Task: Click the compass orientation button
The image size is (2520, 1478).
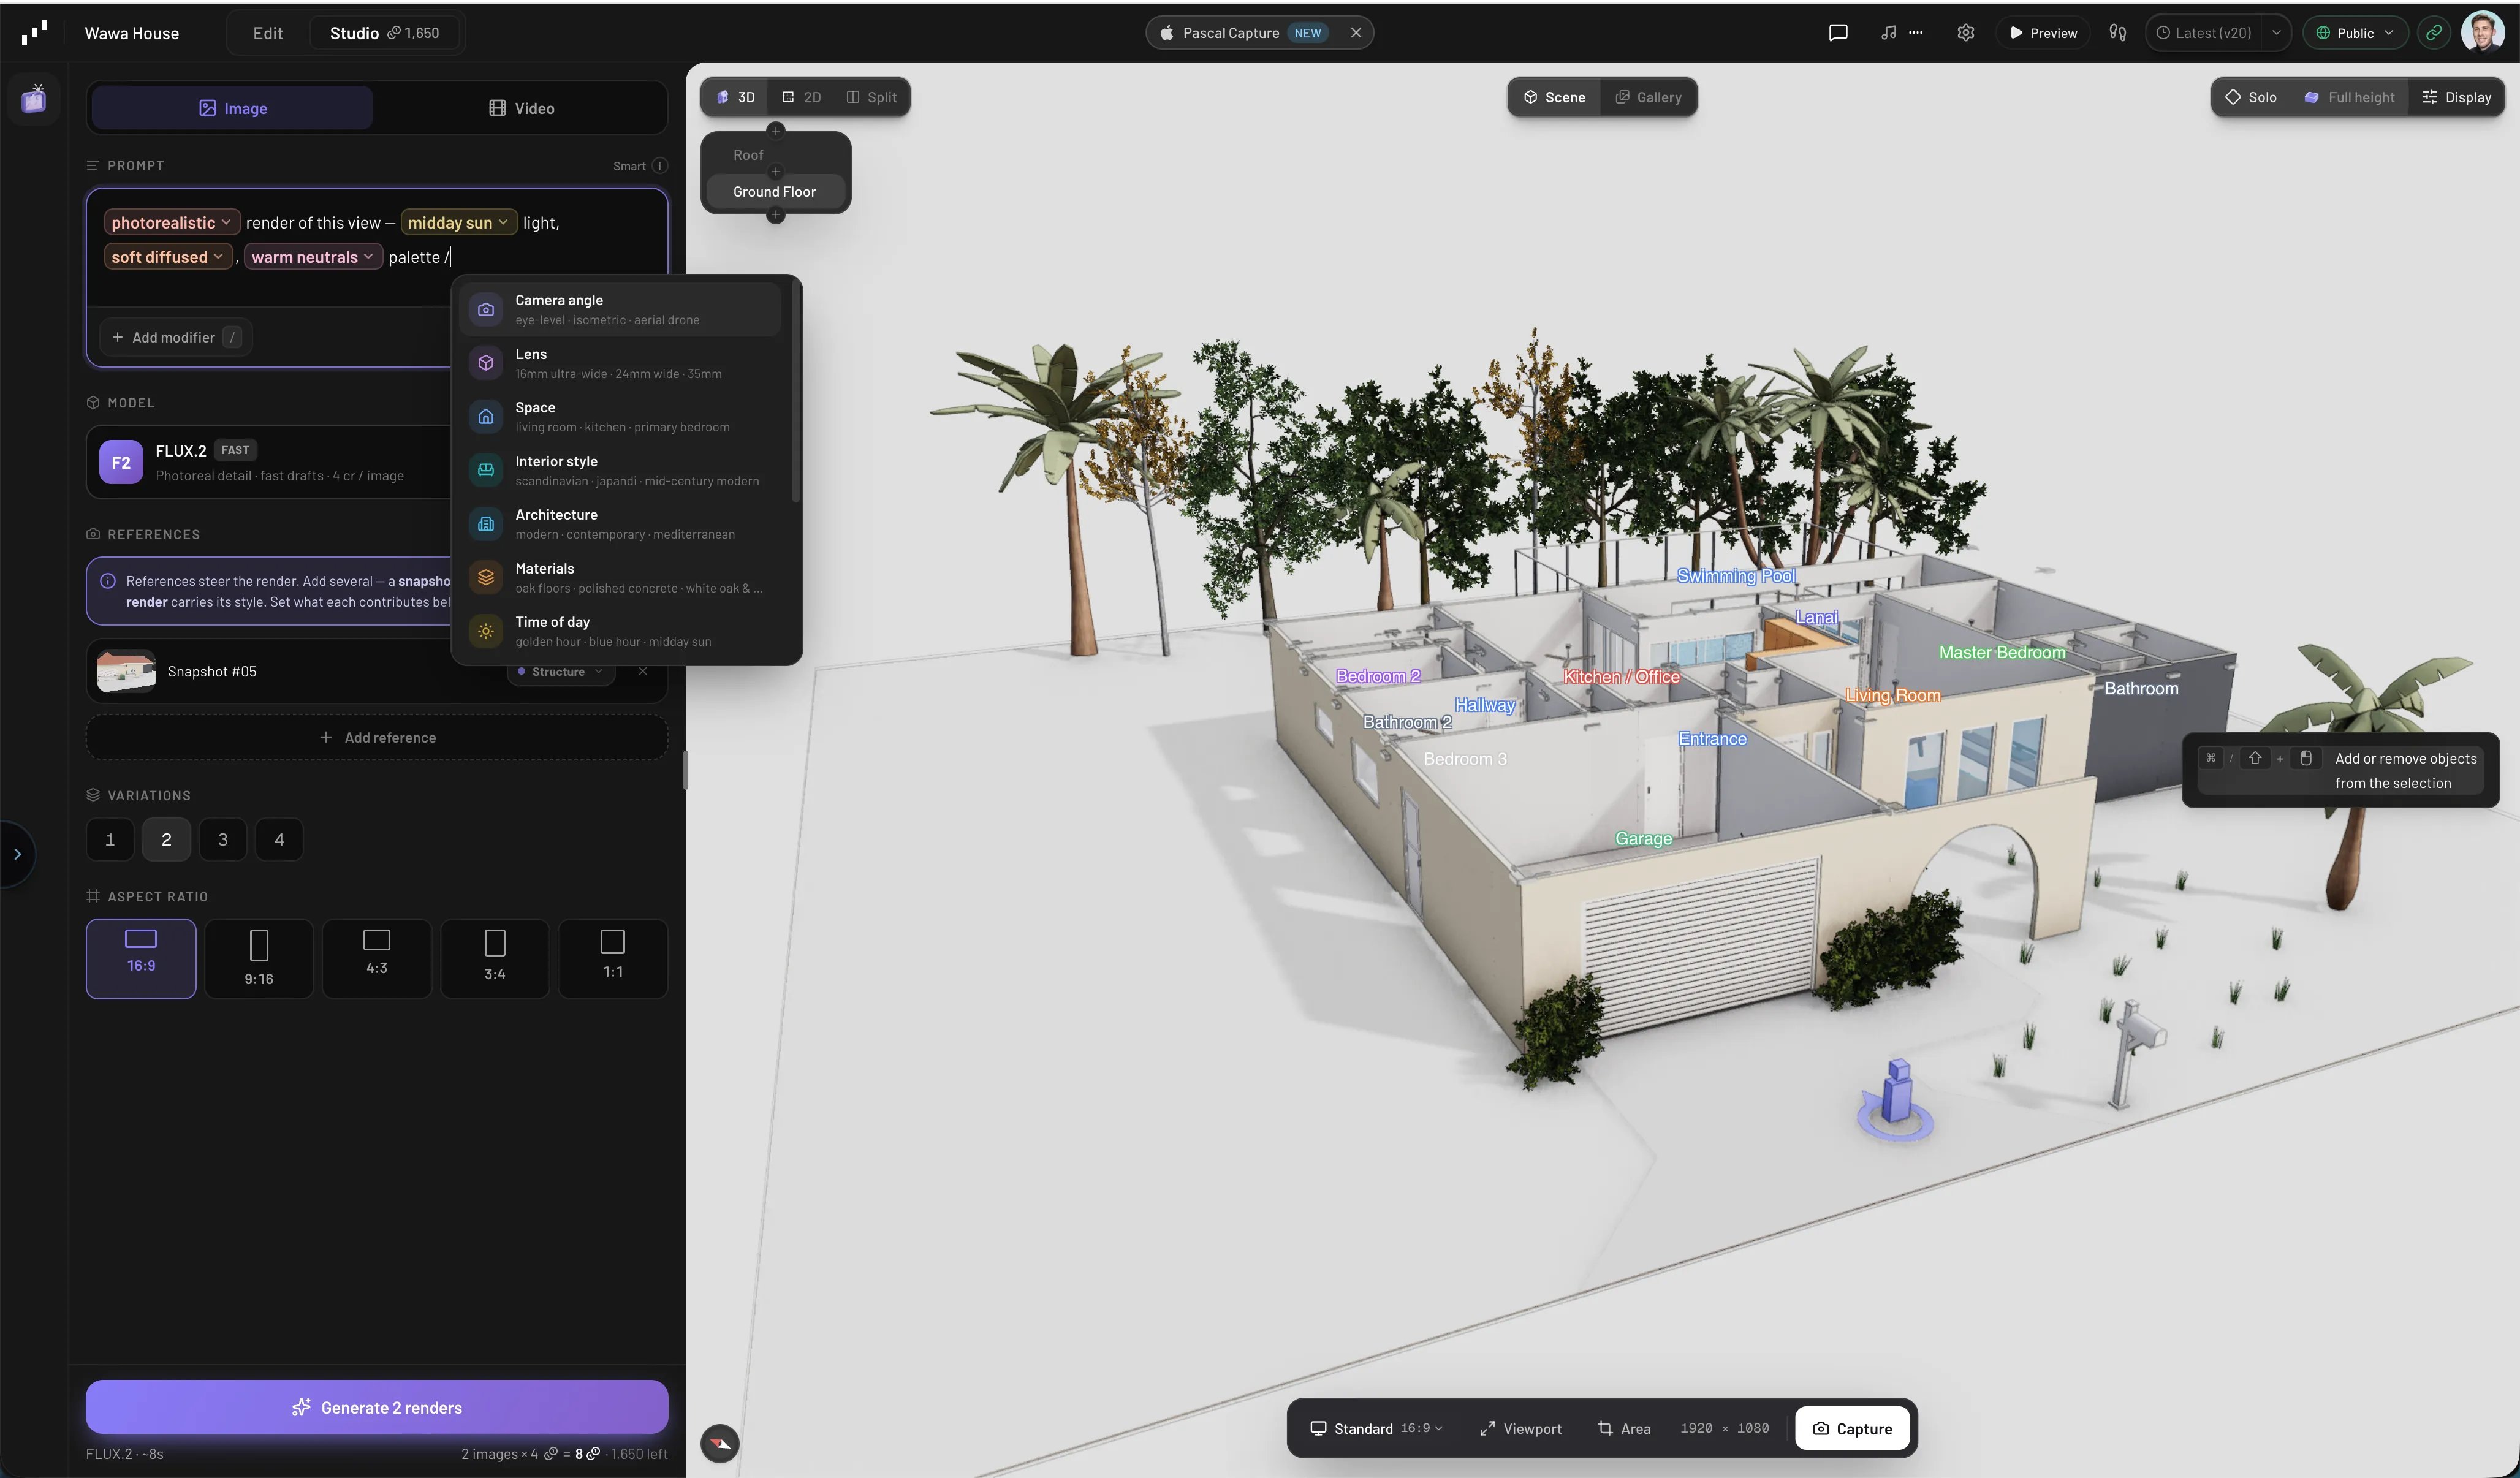Action: pos(719,1443)
